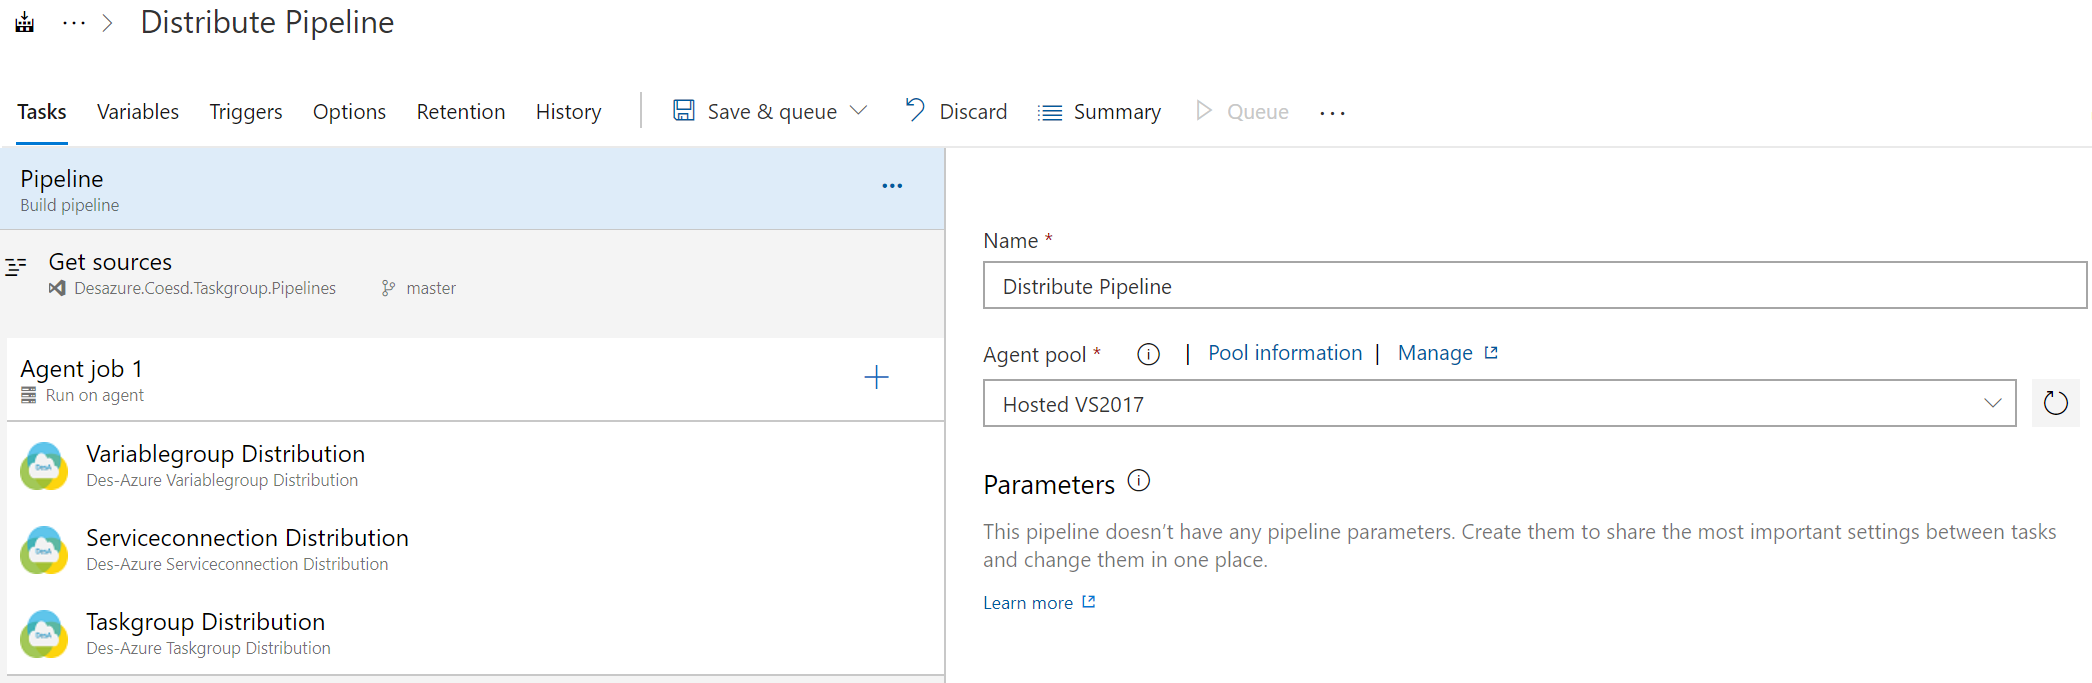This screenshot has height=683, width=2092.
Task: Open the Manage agent pools link
Action: click(x=1435, y=353)
